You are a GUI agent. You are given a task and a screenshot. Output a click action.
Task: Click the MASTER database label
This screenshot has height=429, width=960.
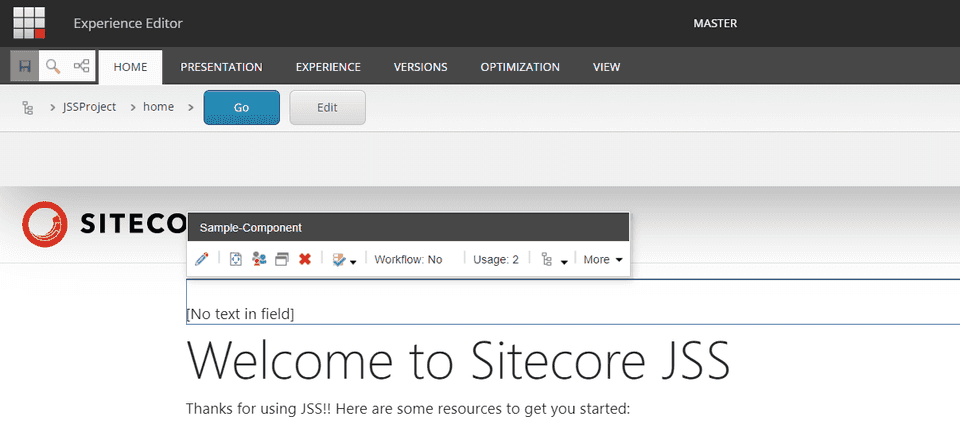(x=715, y=23)
